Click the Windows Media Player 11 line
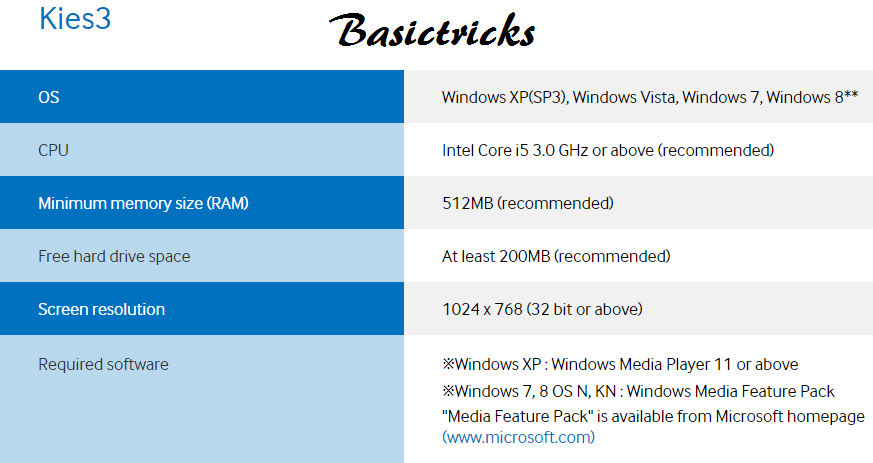 (x=620, y=364)
